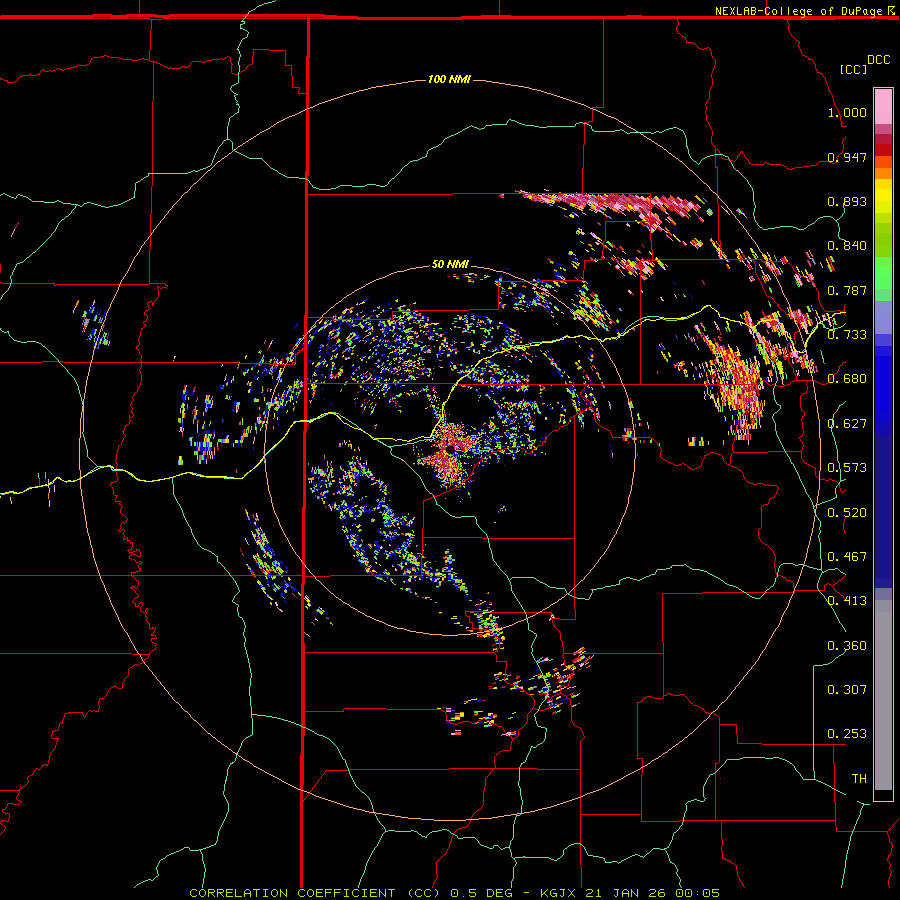Select the 0.307 color scale value
This screenshot has width=900, height=900.
point(847,689)
